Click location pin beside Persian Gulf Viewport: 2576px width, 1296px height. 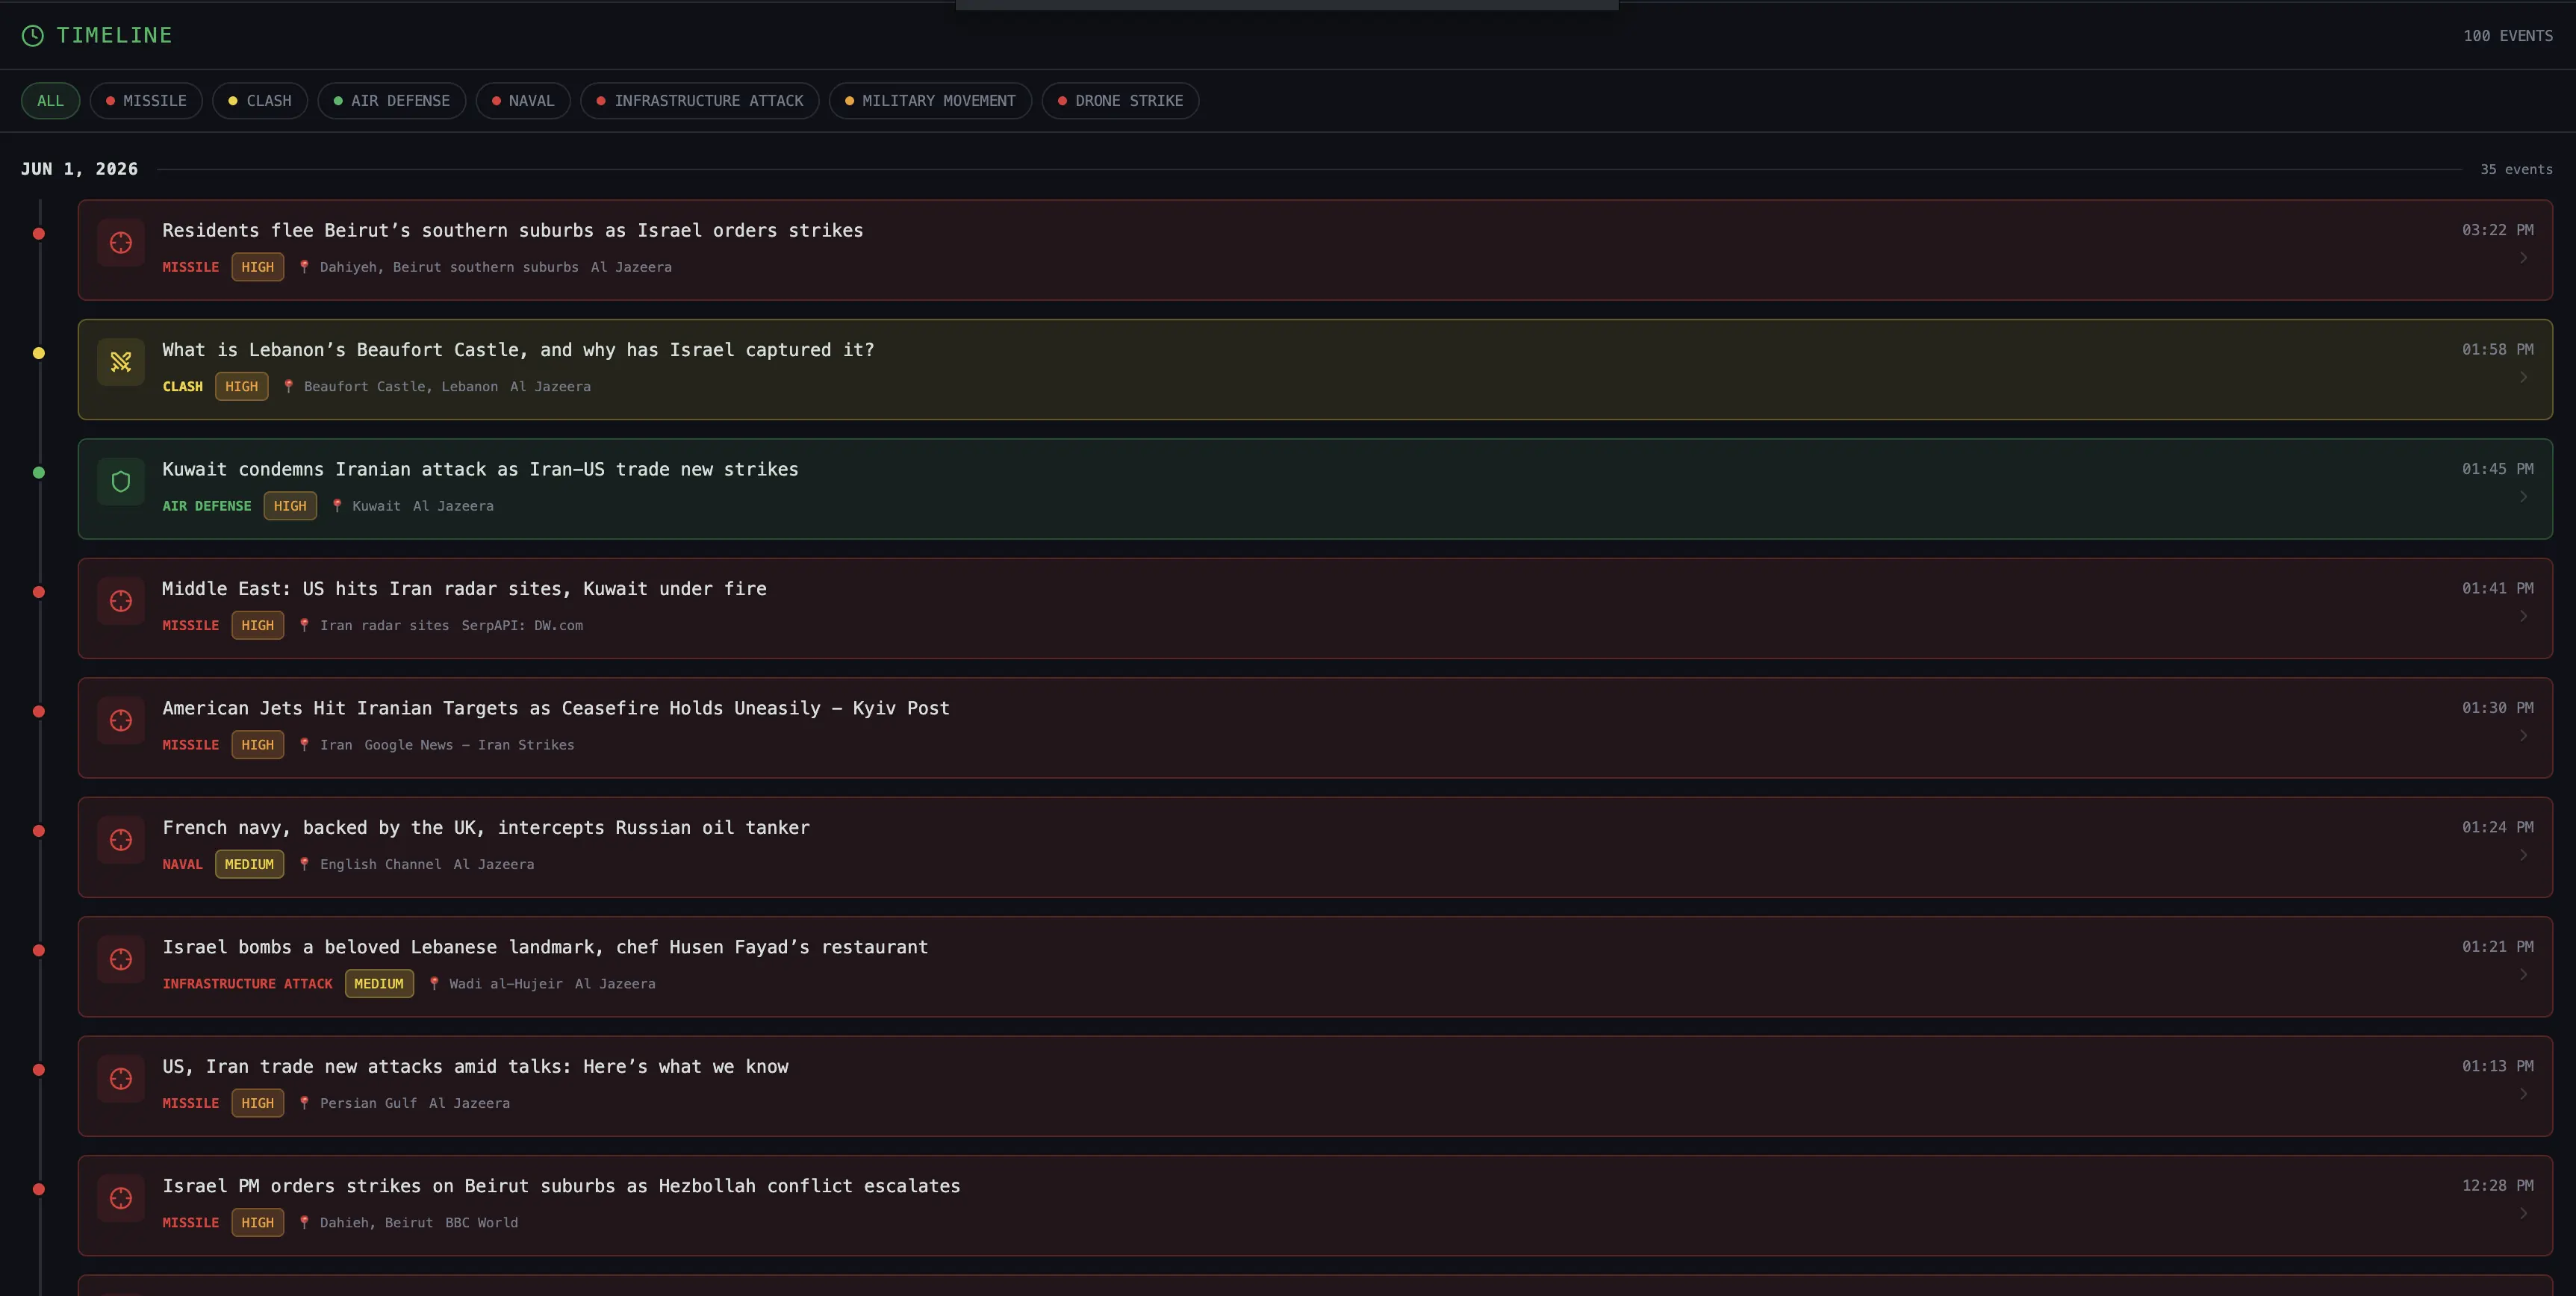304,1103
